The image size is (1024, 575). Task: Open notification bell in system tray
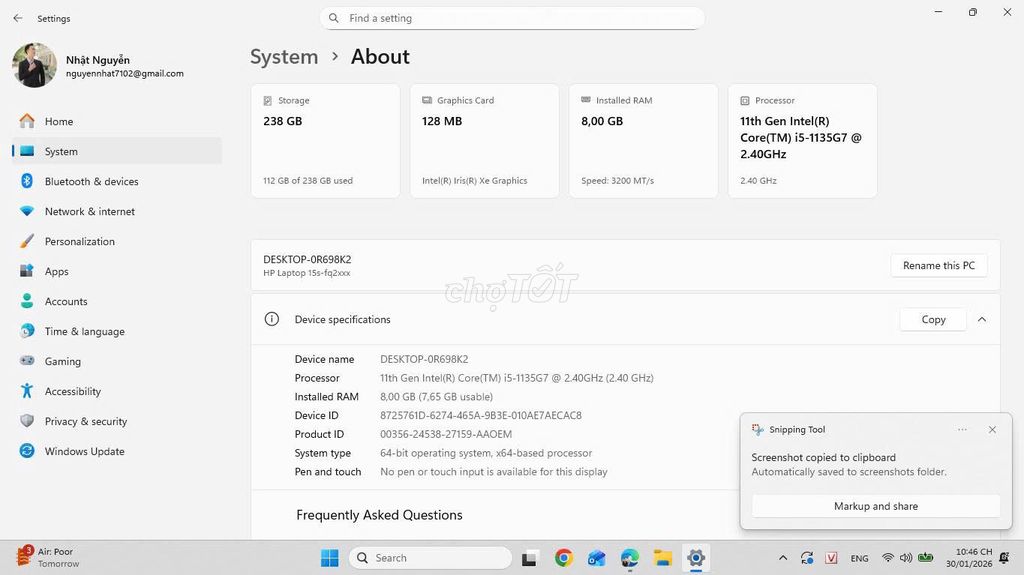1004,558
